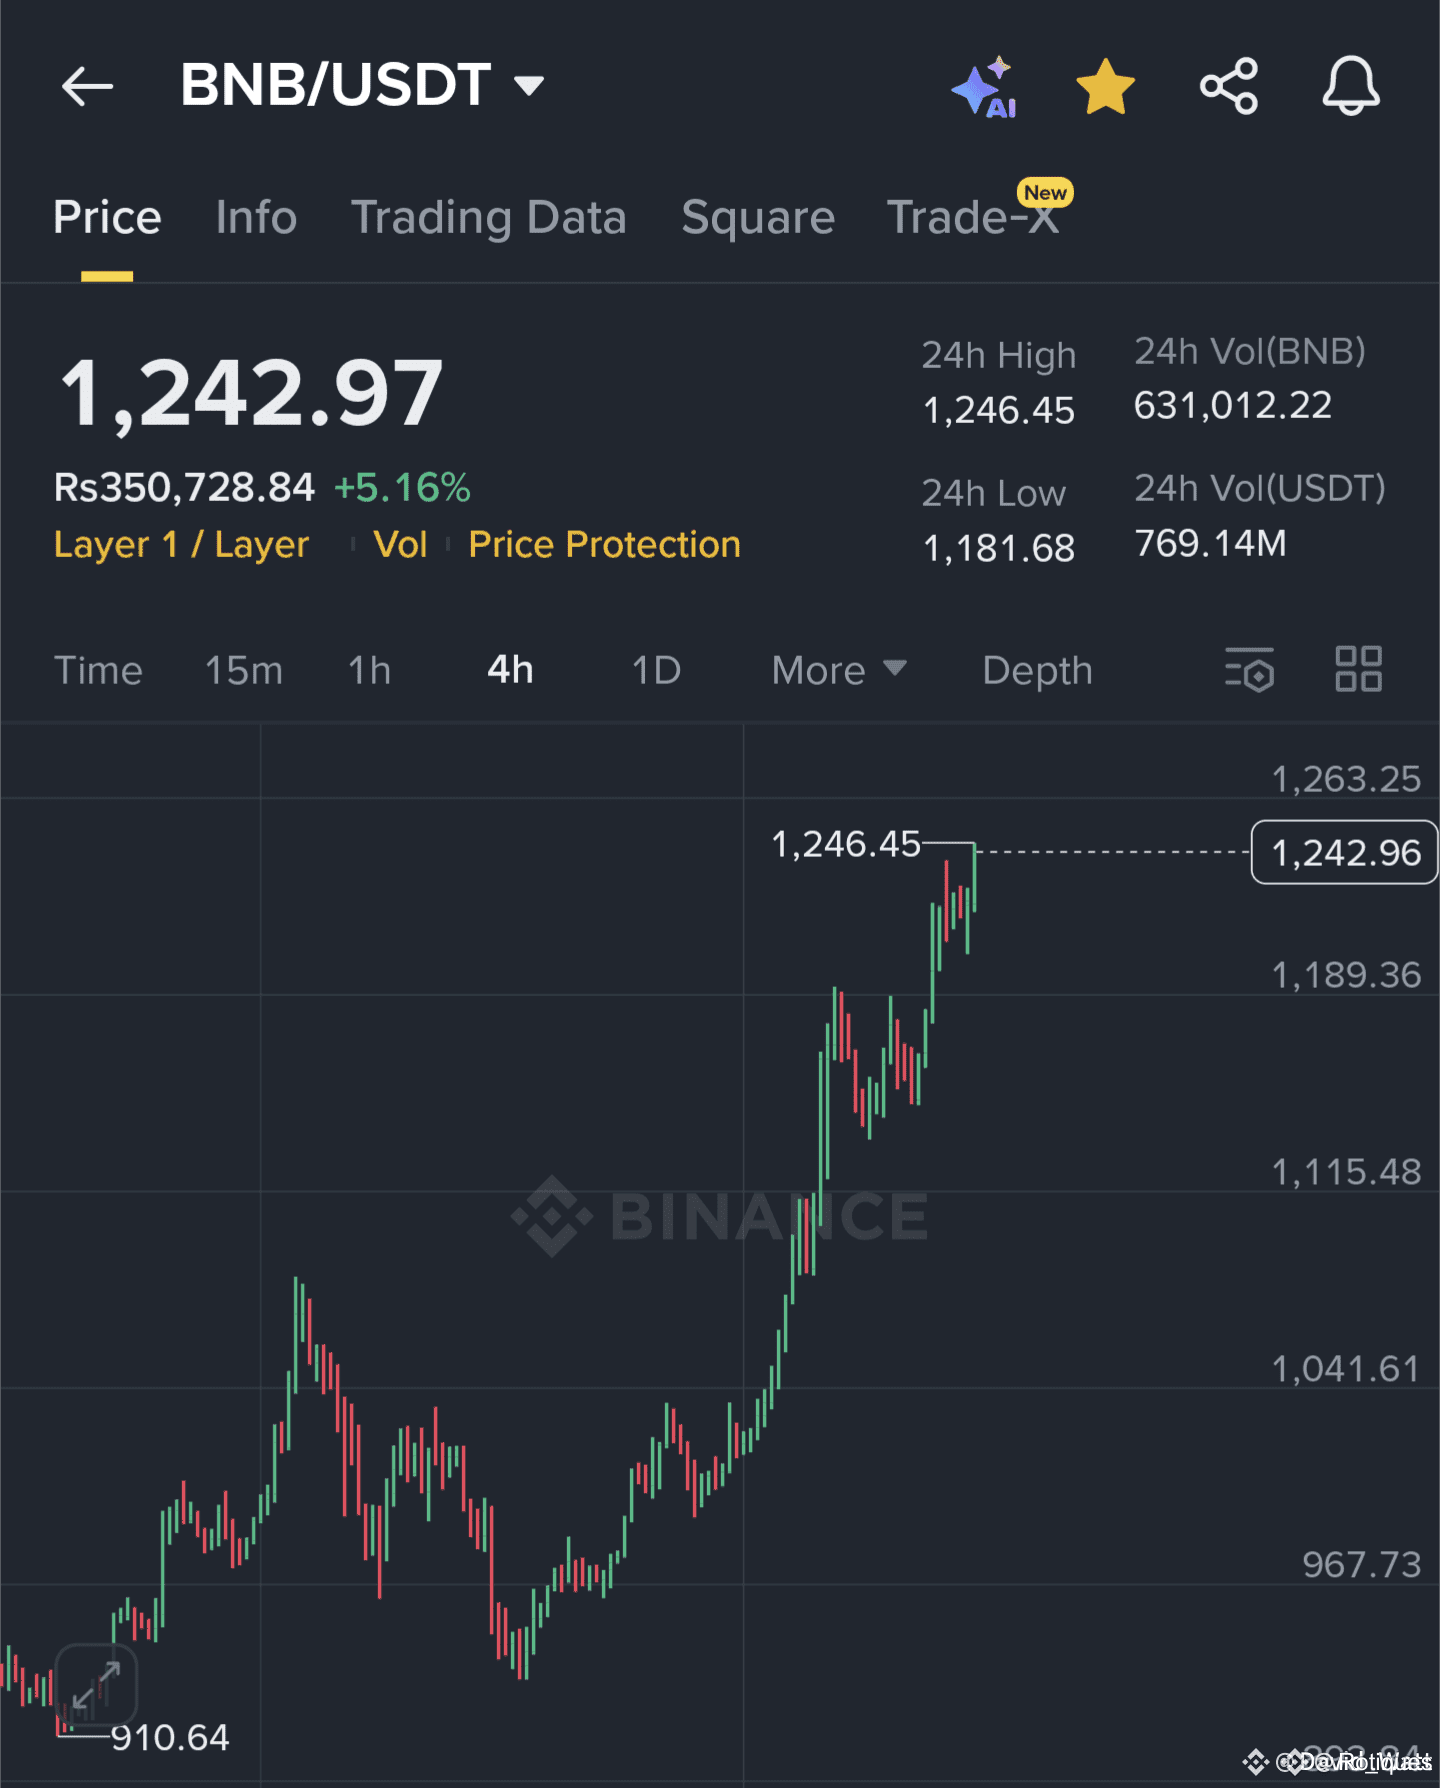Image resolution: width=1440 pixels, height=1788 pixels.
Task: Tap the chart low label 910.64
Action: pos(170,1738)
